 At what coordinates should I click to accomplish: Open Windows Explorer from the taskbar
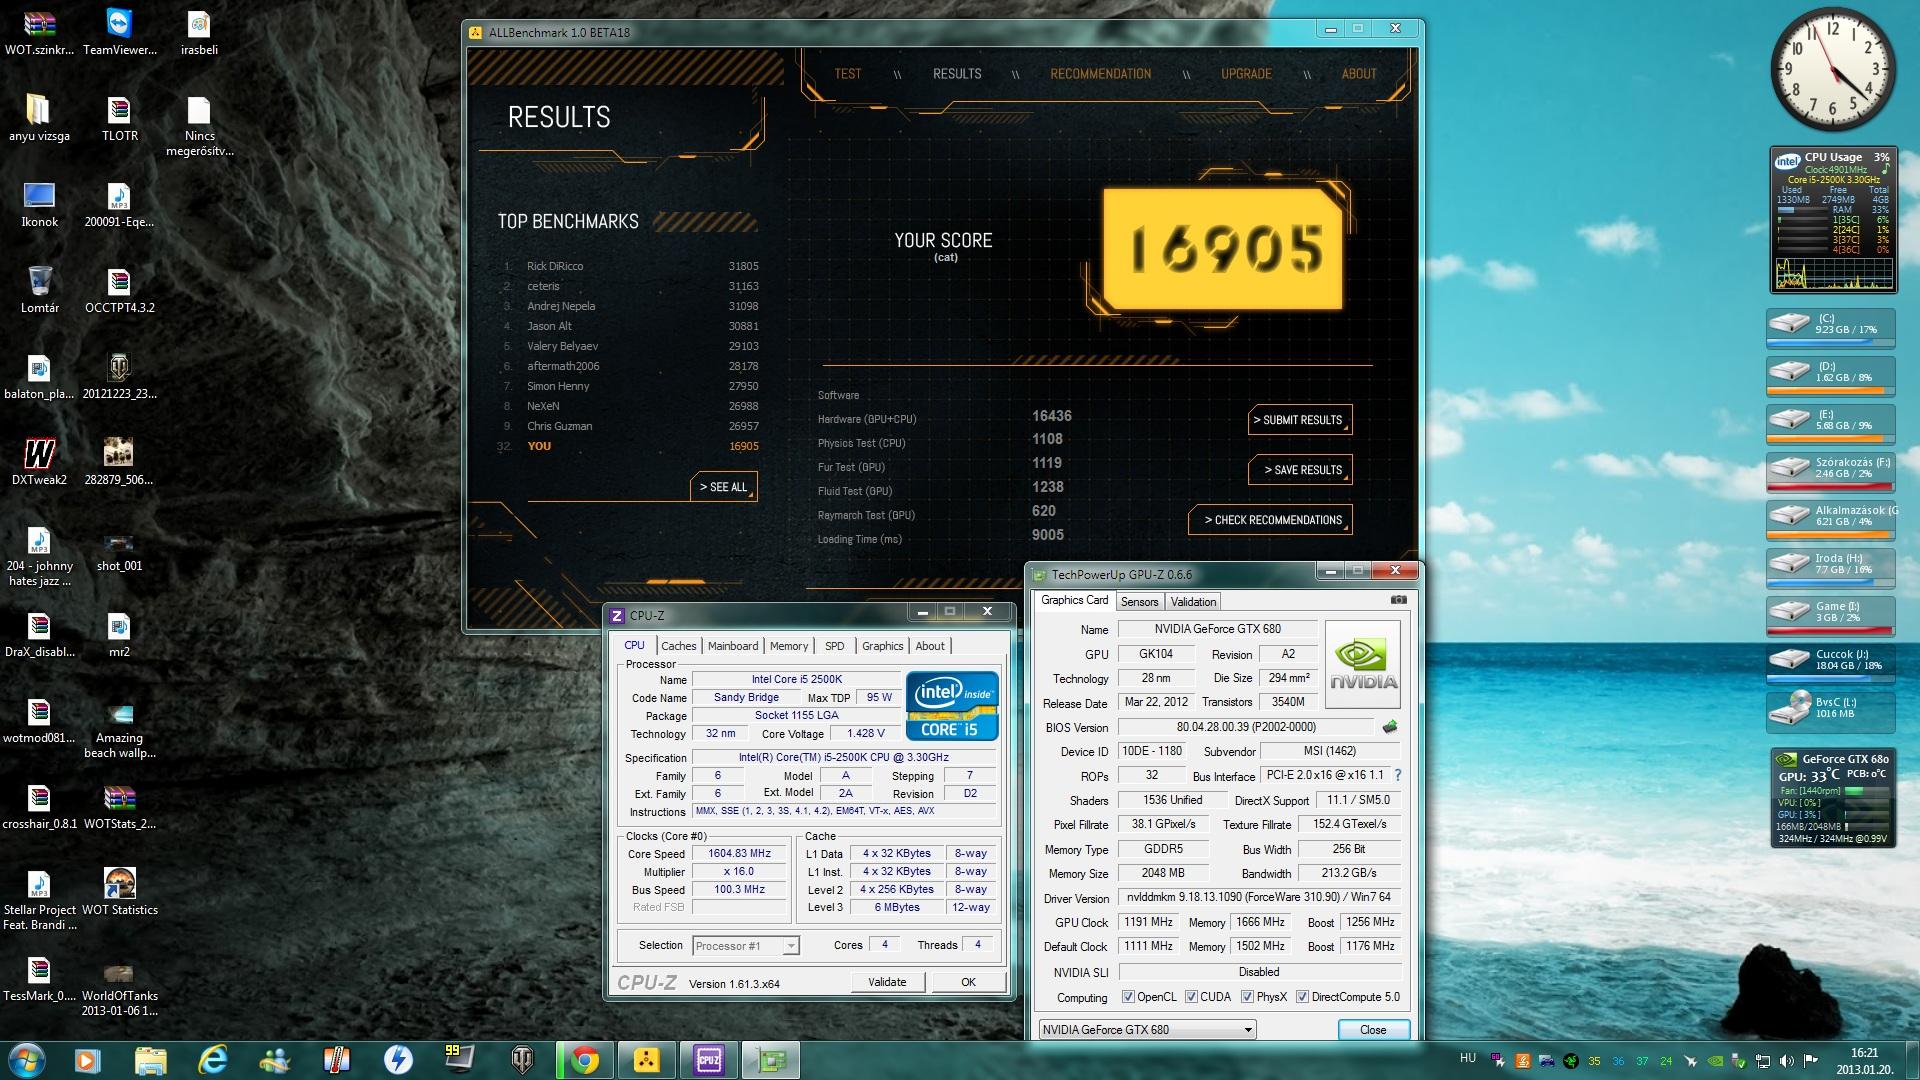(x=150, y=1060)
